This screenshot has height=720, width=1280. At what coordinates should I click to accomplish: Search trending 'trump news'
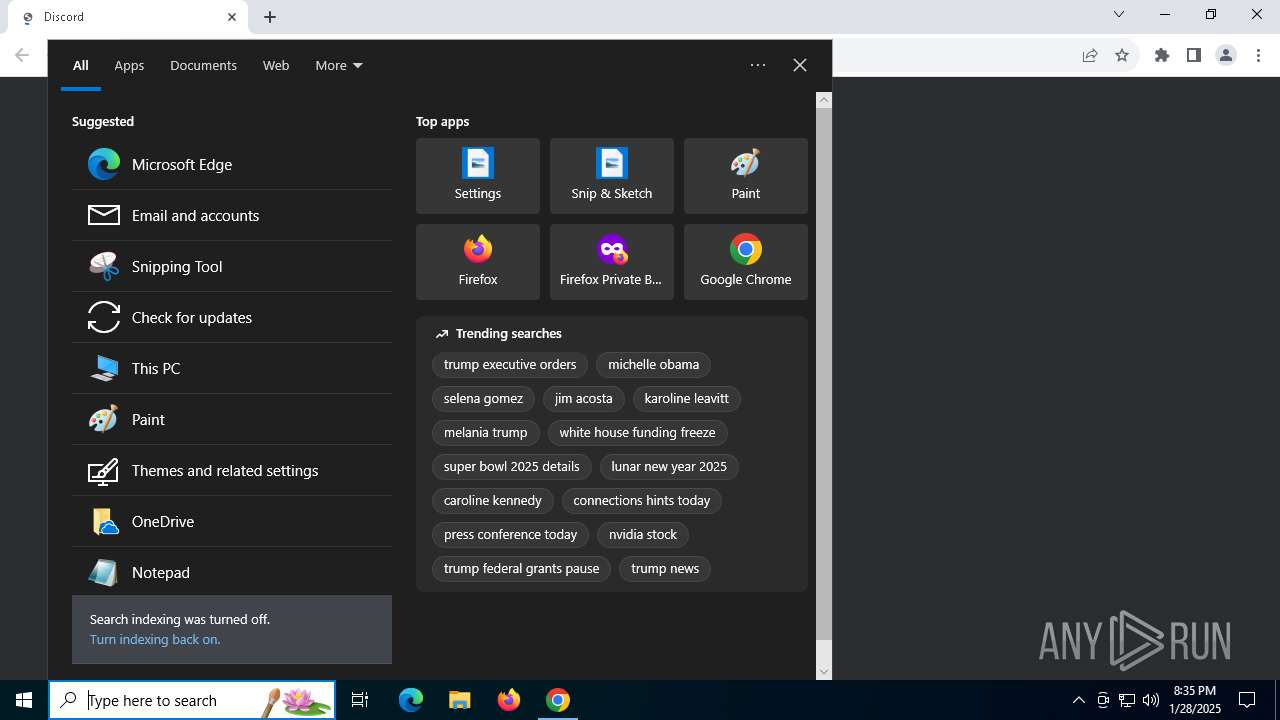click(x=665, y=568)
